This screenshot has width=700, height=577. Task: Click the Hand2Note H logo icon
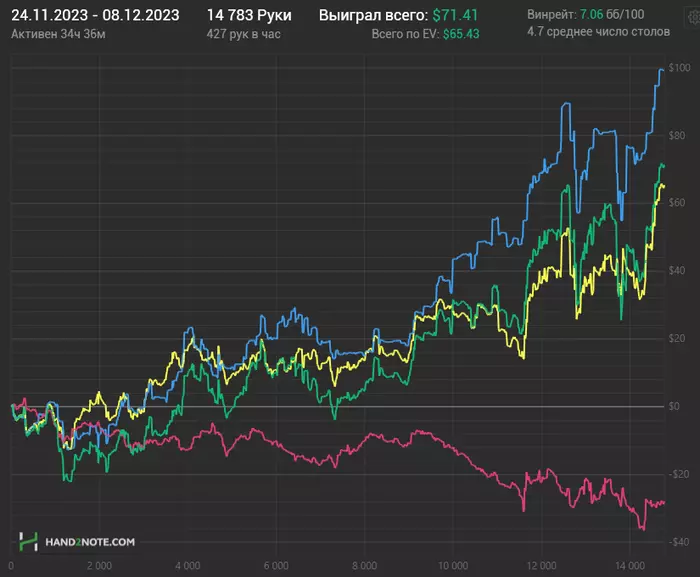(28, 541)
